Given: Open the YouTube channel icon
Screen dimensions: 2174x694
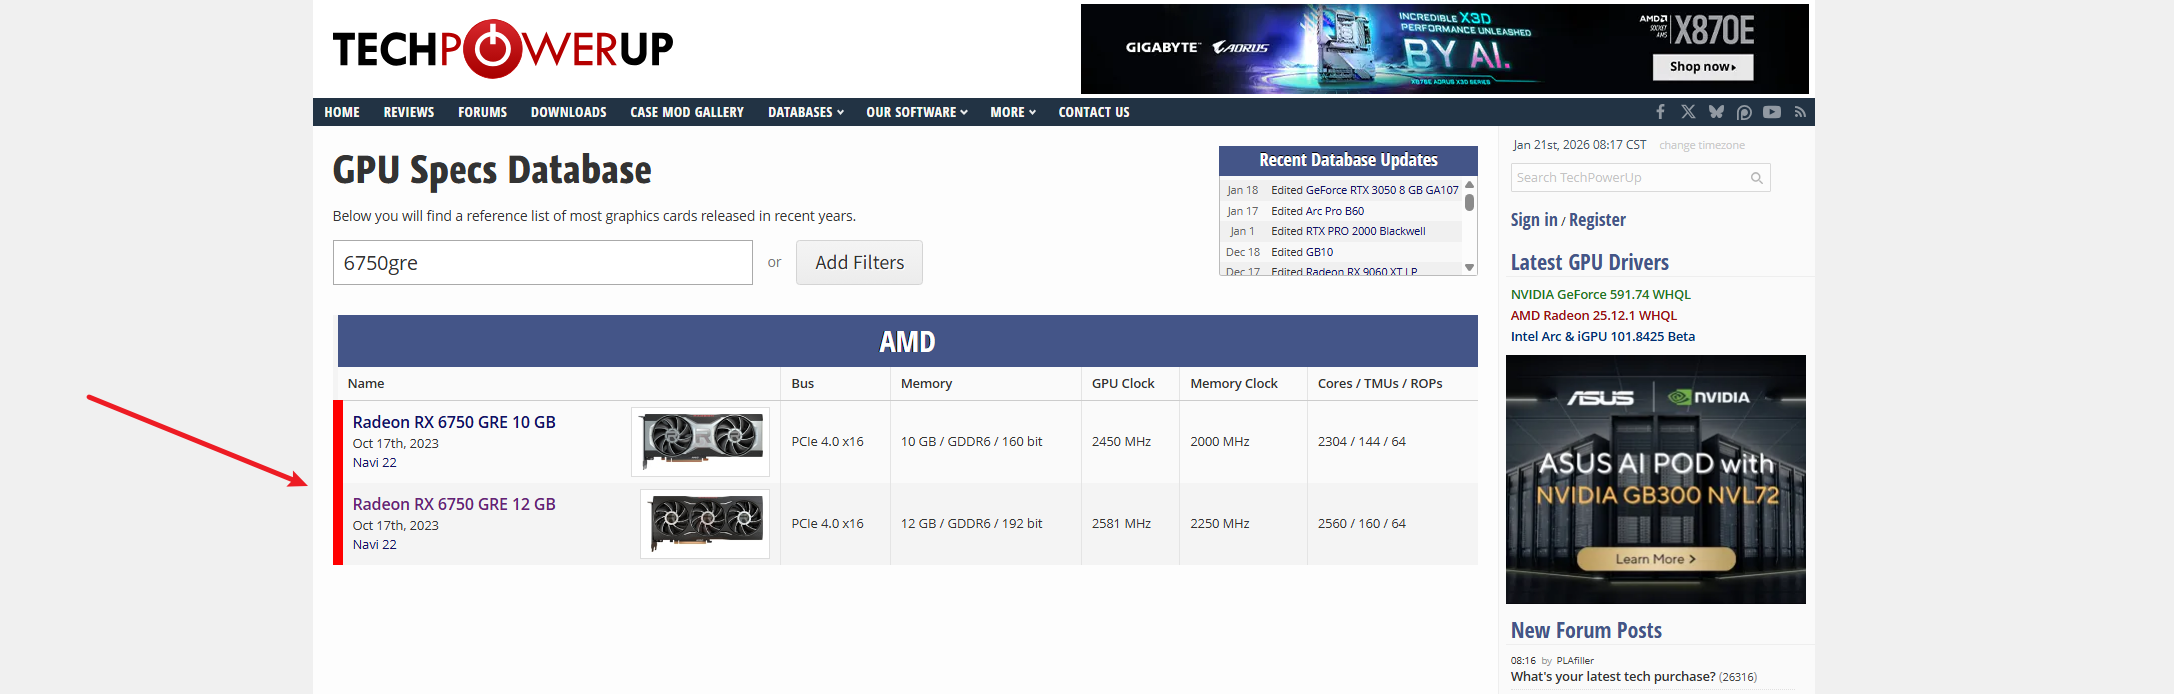Looking at the screenshot, I should click(1772, 112).
